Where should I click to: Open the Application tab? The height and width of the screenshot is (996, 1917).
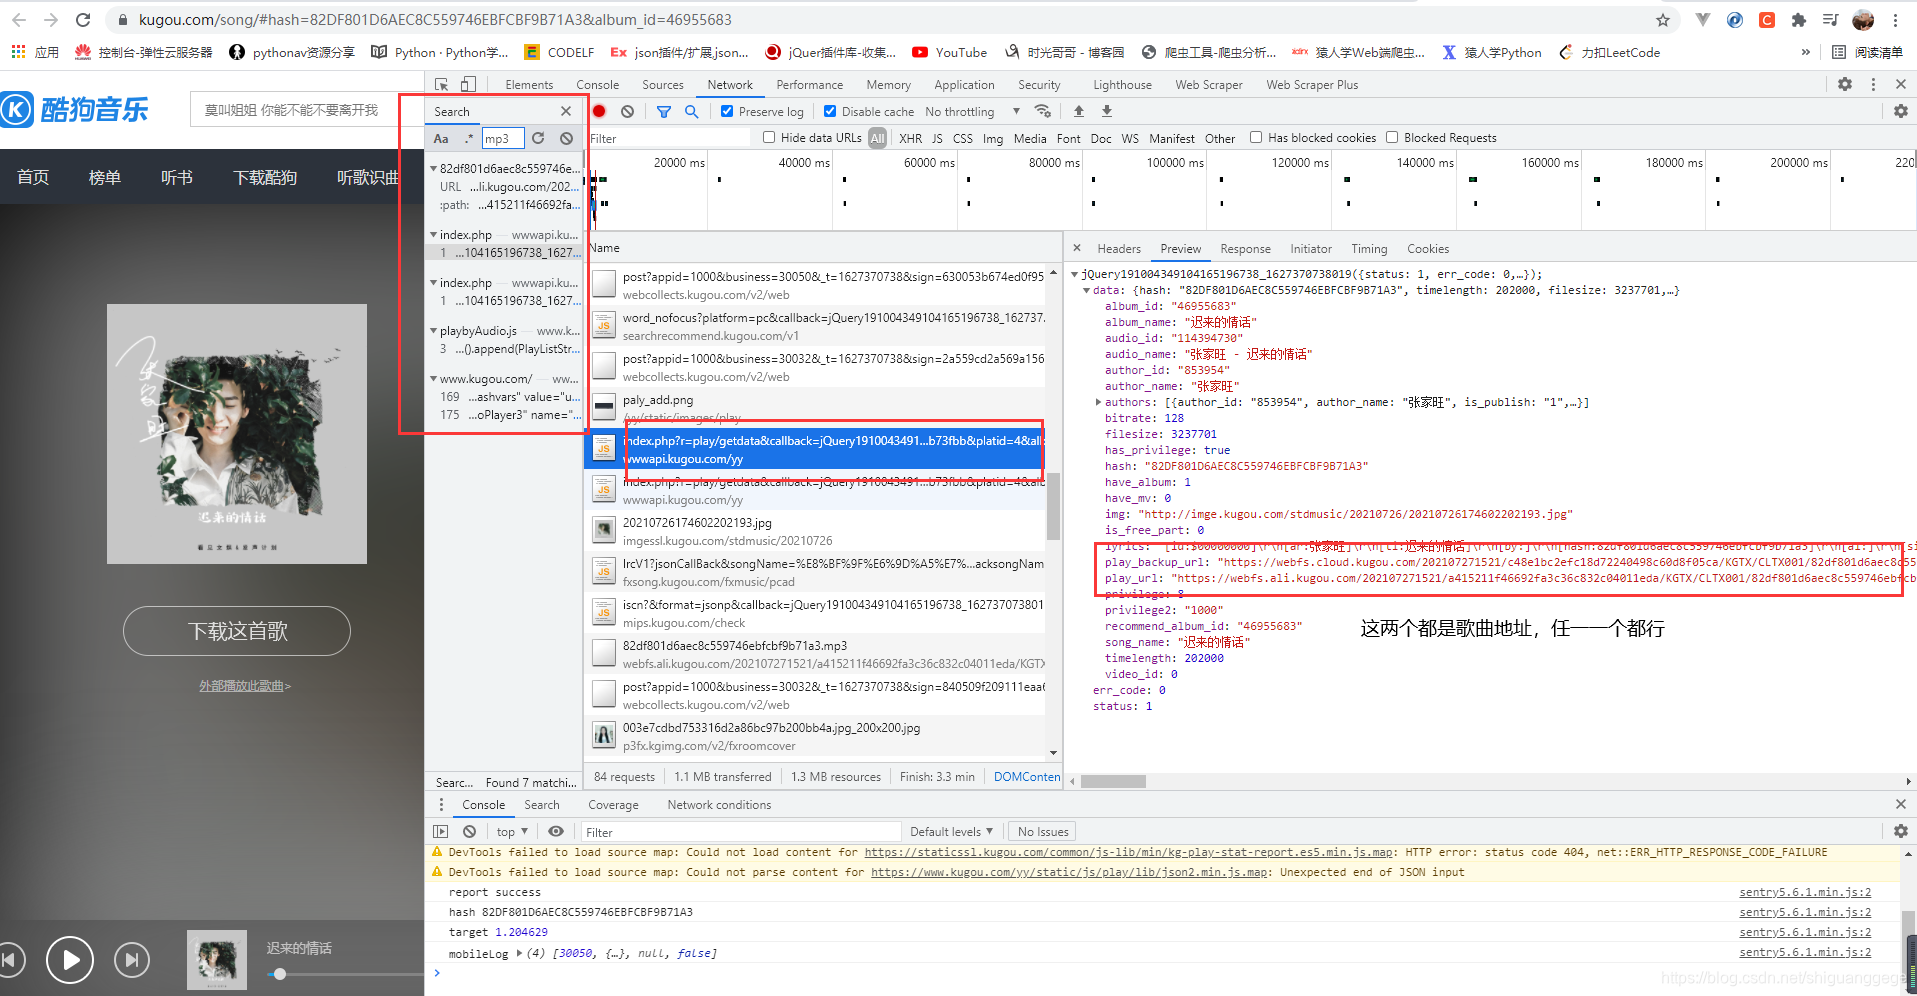click(x=964, y=85)
